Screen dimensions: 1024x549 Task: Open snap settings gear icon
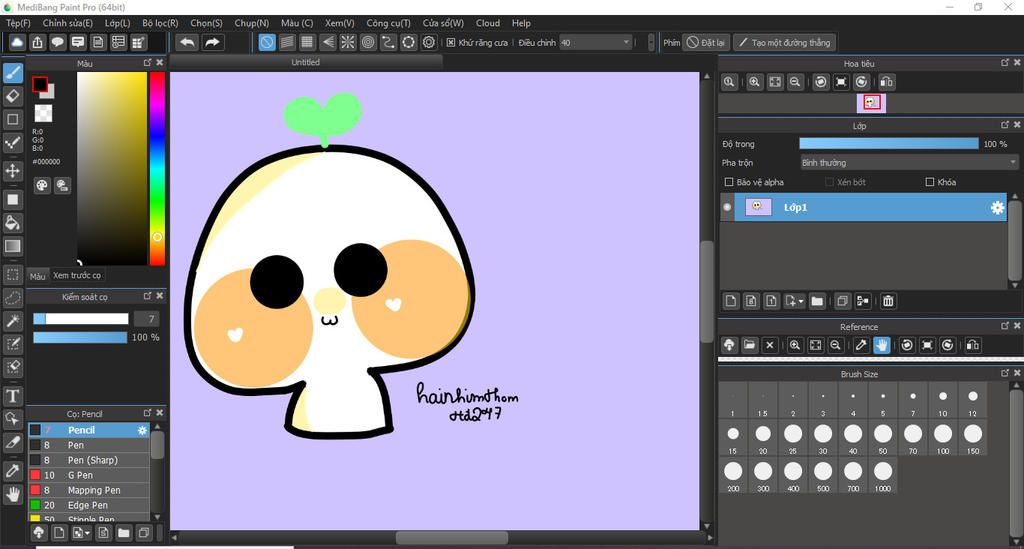(429, 42)
